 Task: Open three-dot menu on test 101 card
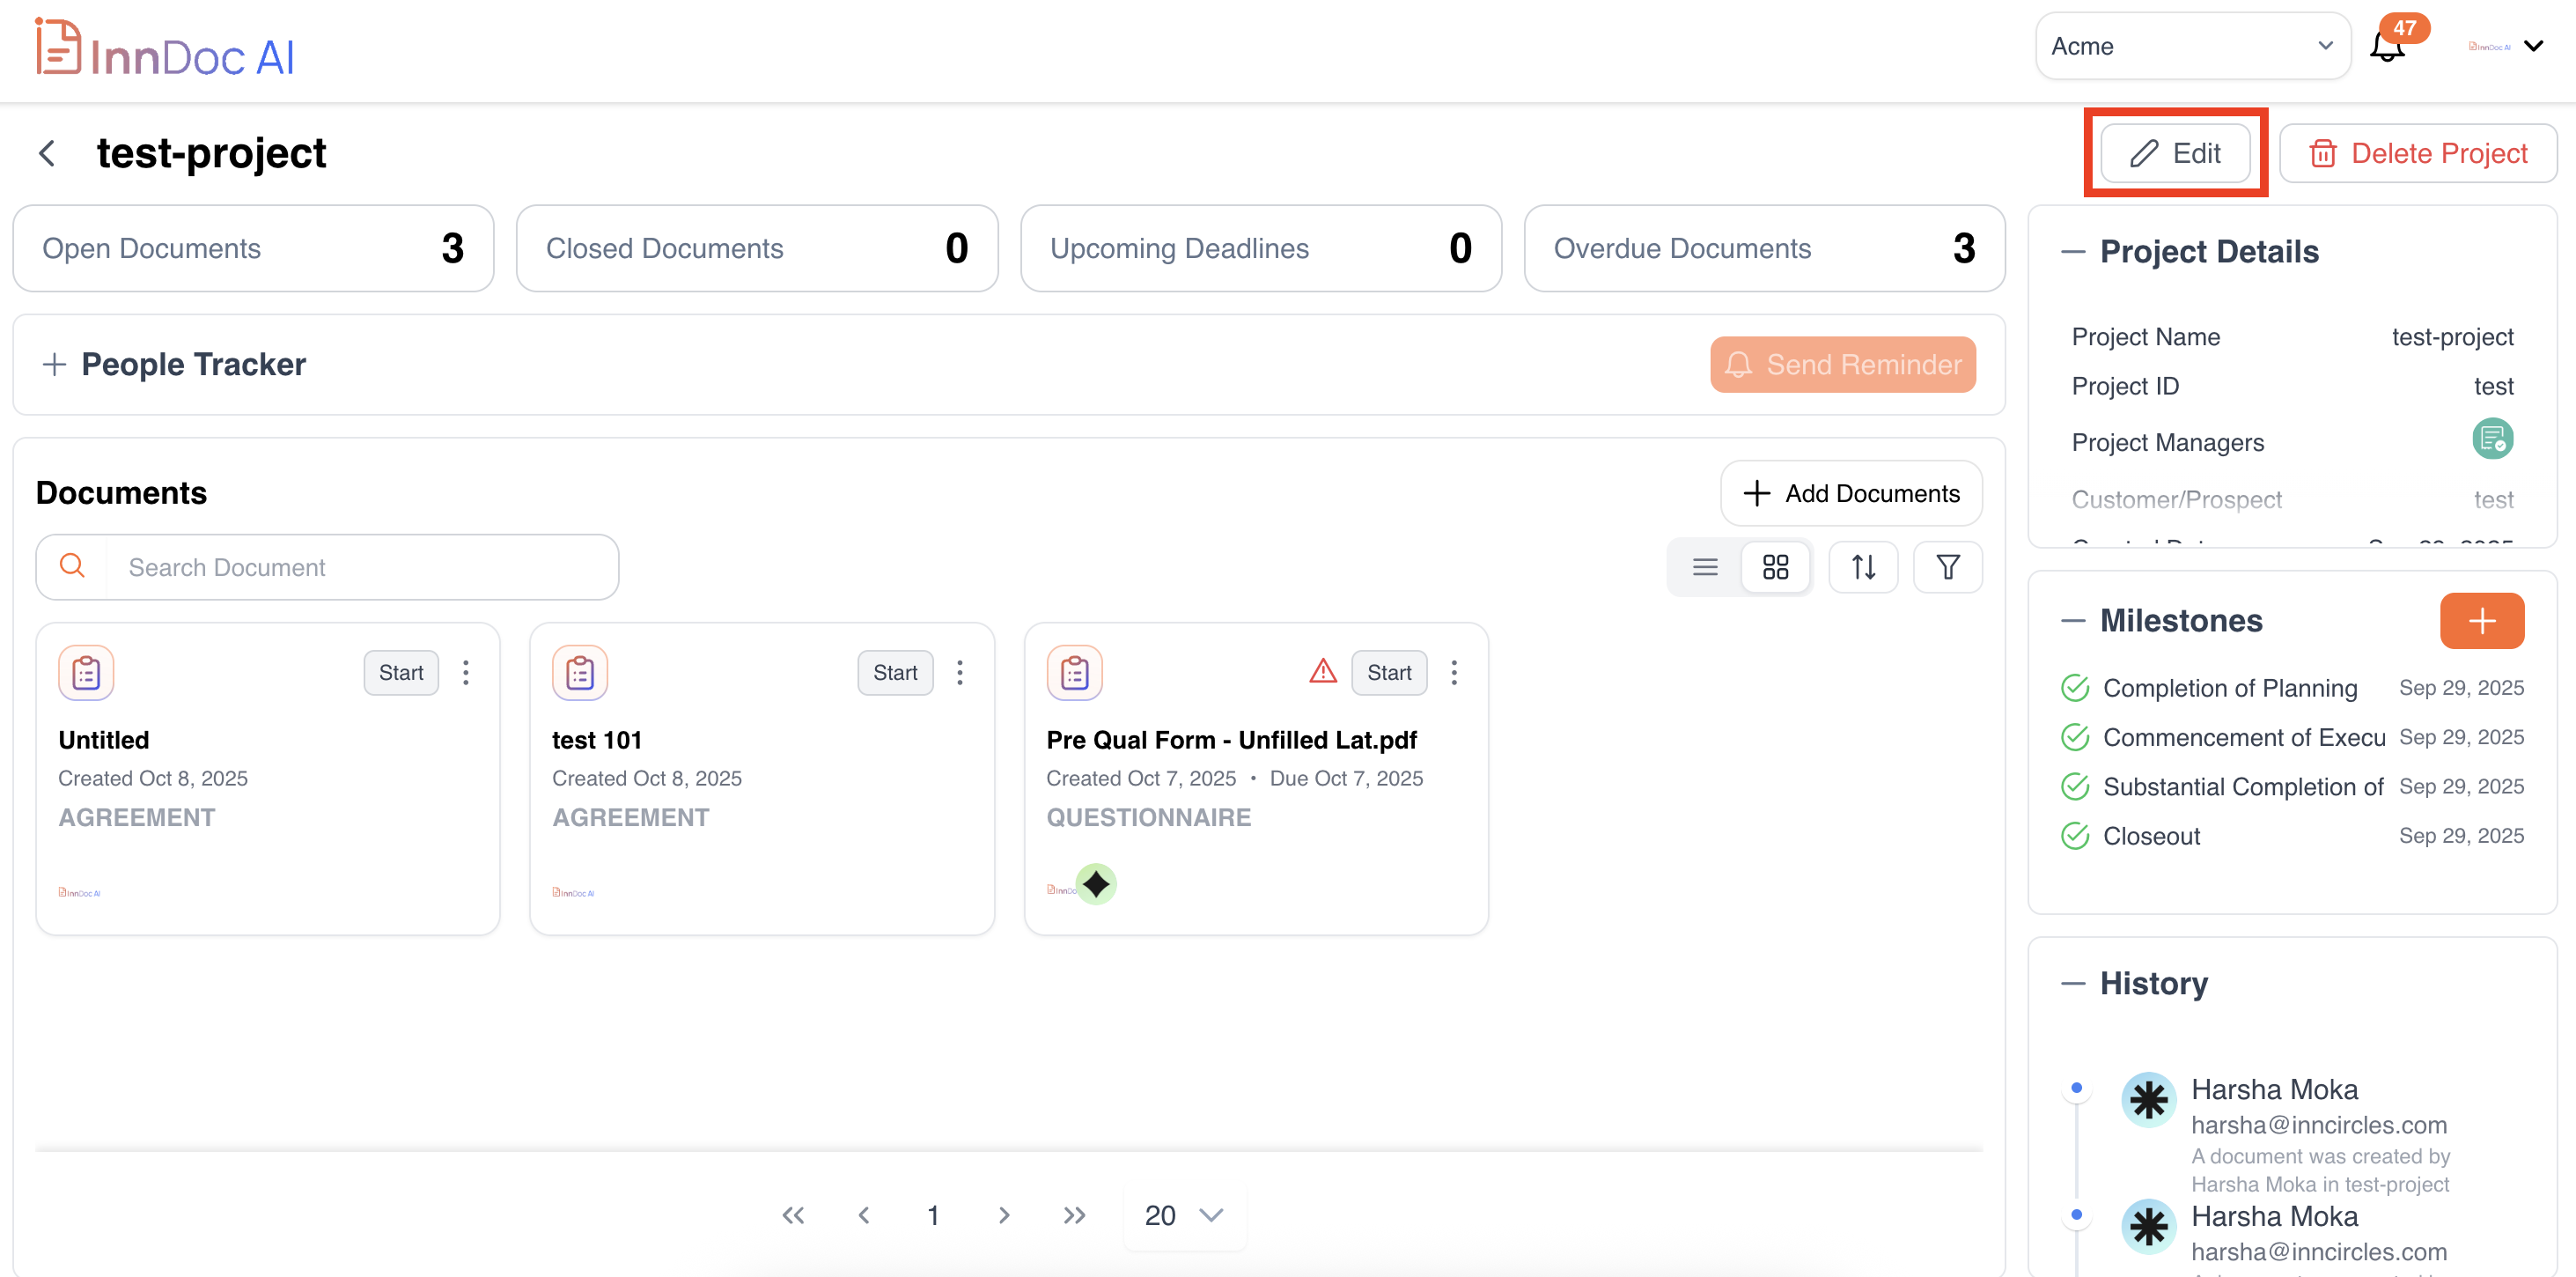pyautogui.click(x=960, y=673)
